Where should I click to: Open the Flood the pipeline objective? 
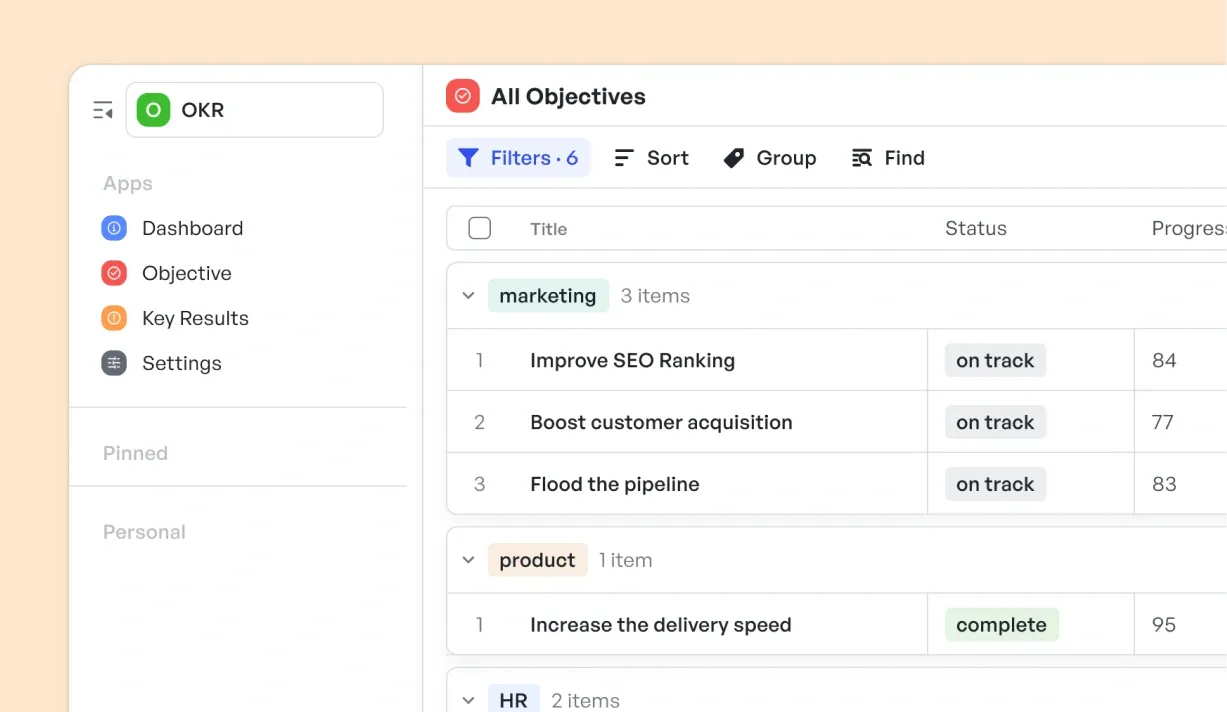615,484
